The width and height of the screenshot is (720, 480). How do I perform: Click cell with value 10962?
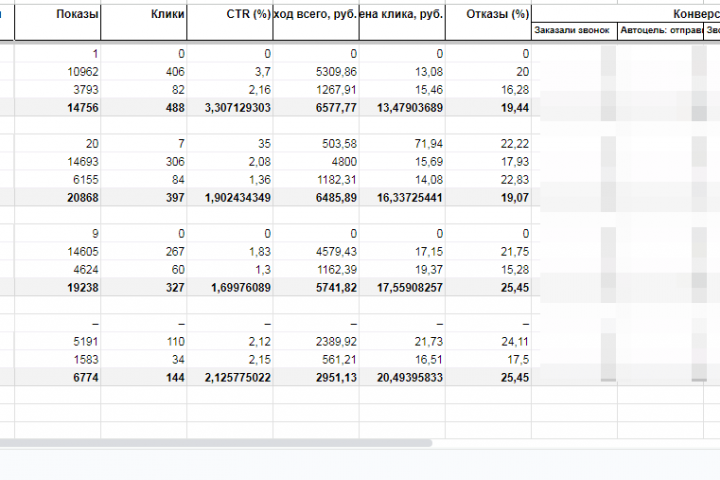coord(57,72)
